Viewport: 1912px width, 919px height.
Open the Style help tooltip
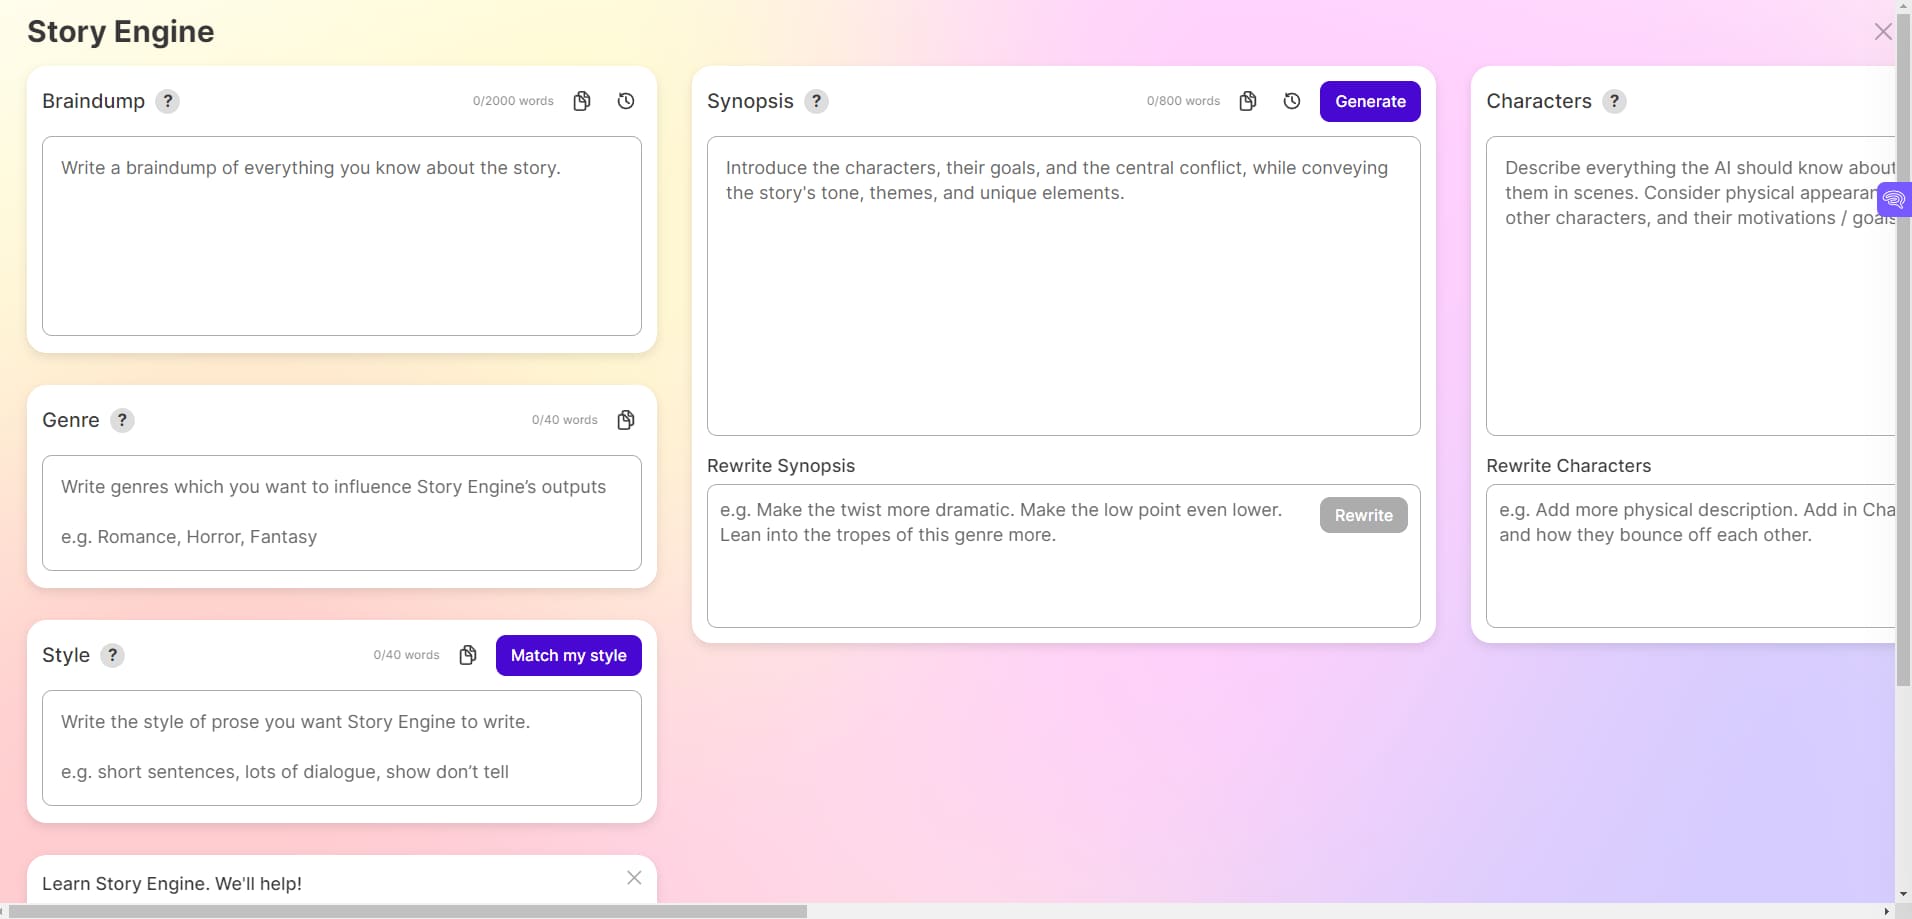coord(112,655)
